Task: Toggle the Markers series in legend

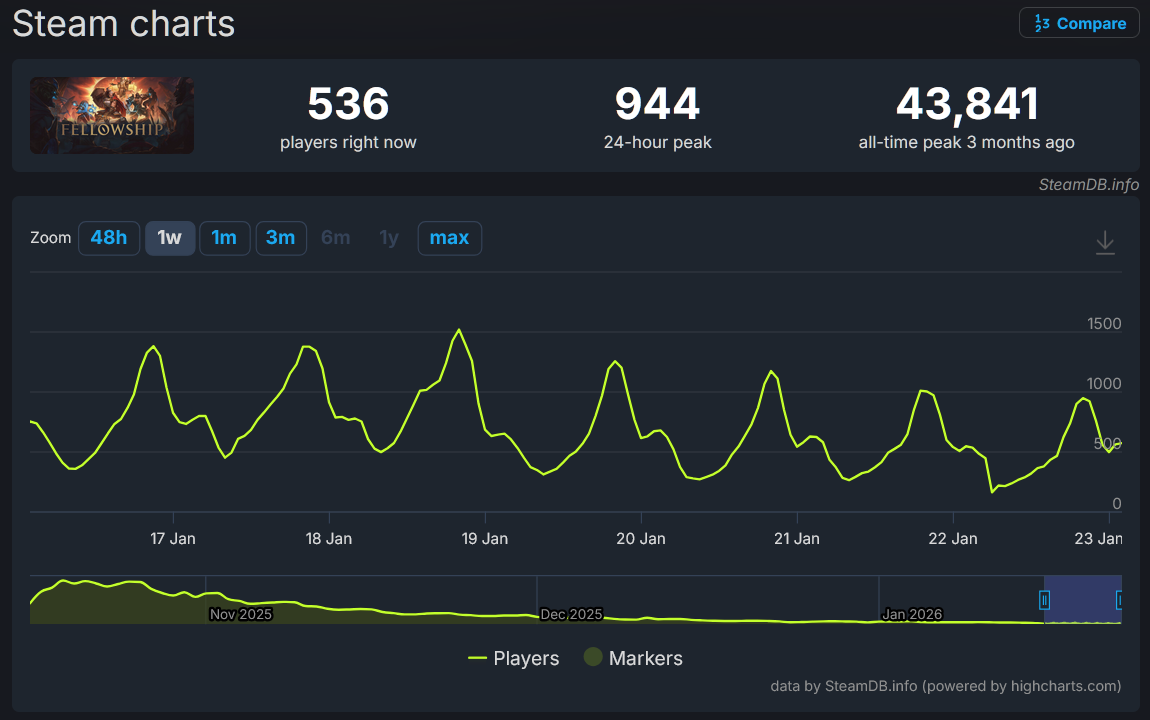Action: coord(634,658)
